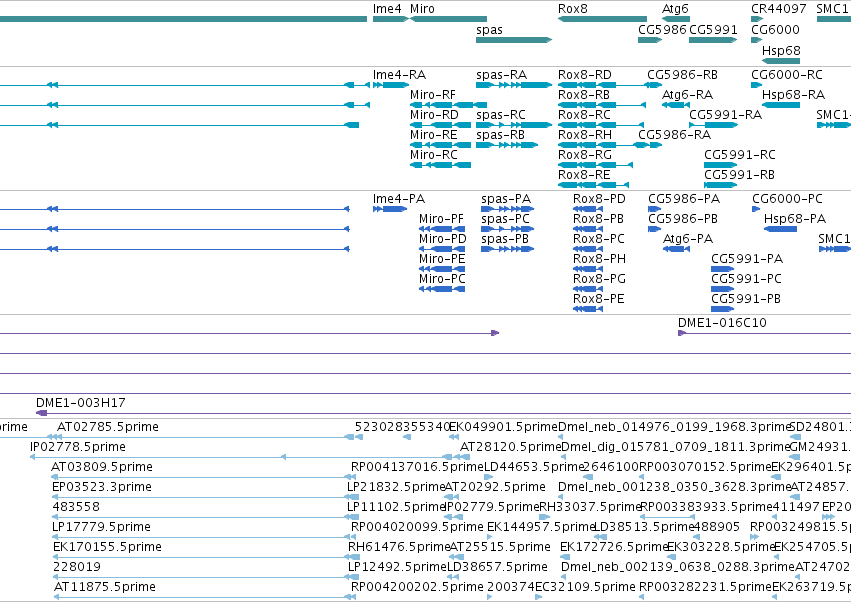Open the EP03523.3prime cDNA label
This screenshot has width=851, height=602.
[x=102, y=488]
